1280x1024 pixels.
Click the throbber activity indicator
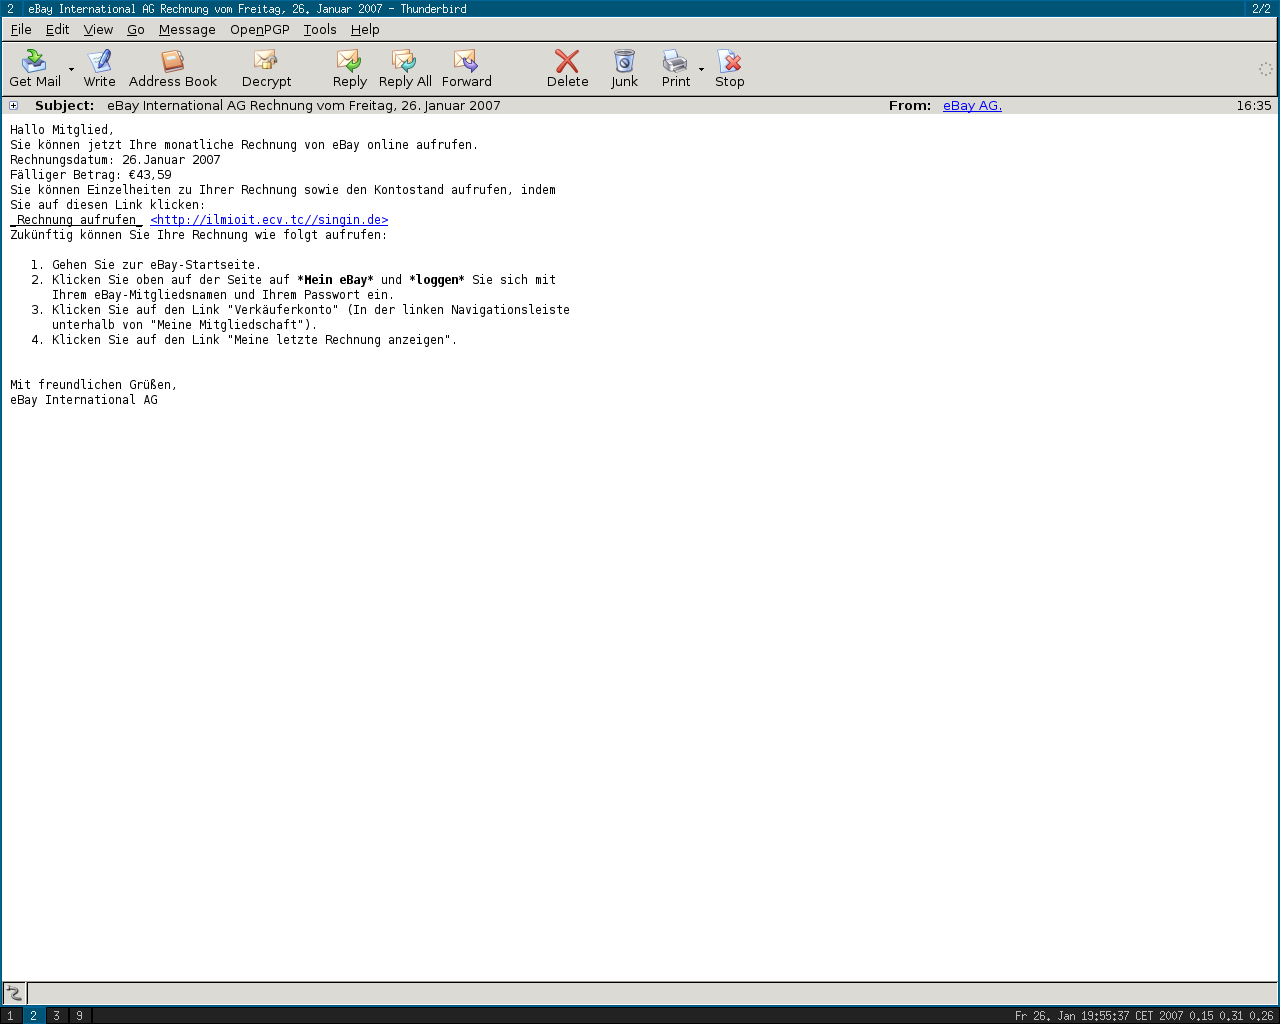(1265, 69)
